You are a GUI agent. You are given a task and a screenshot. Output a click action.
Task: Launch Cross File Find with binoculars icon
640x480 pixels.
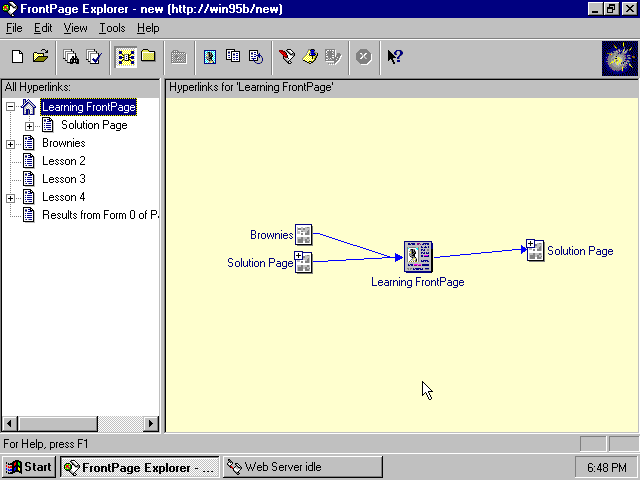71,57
